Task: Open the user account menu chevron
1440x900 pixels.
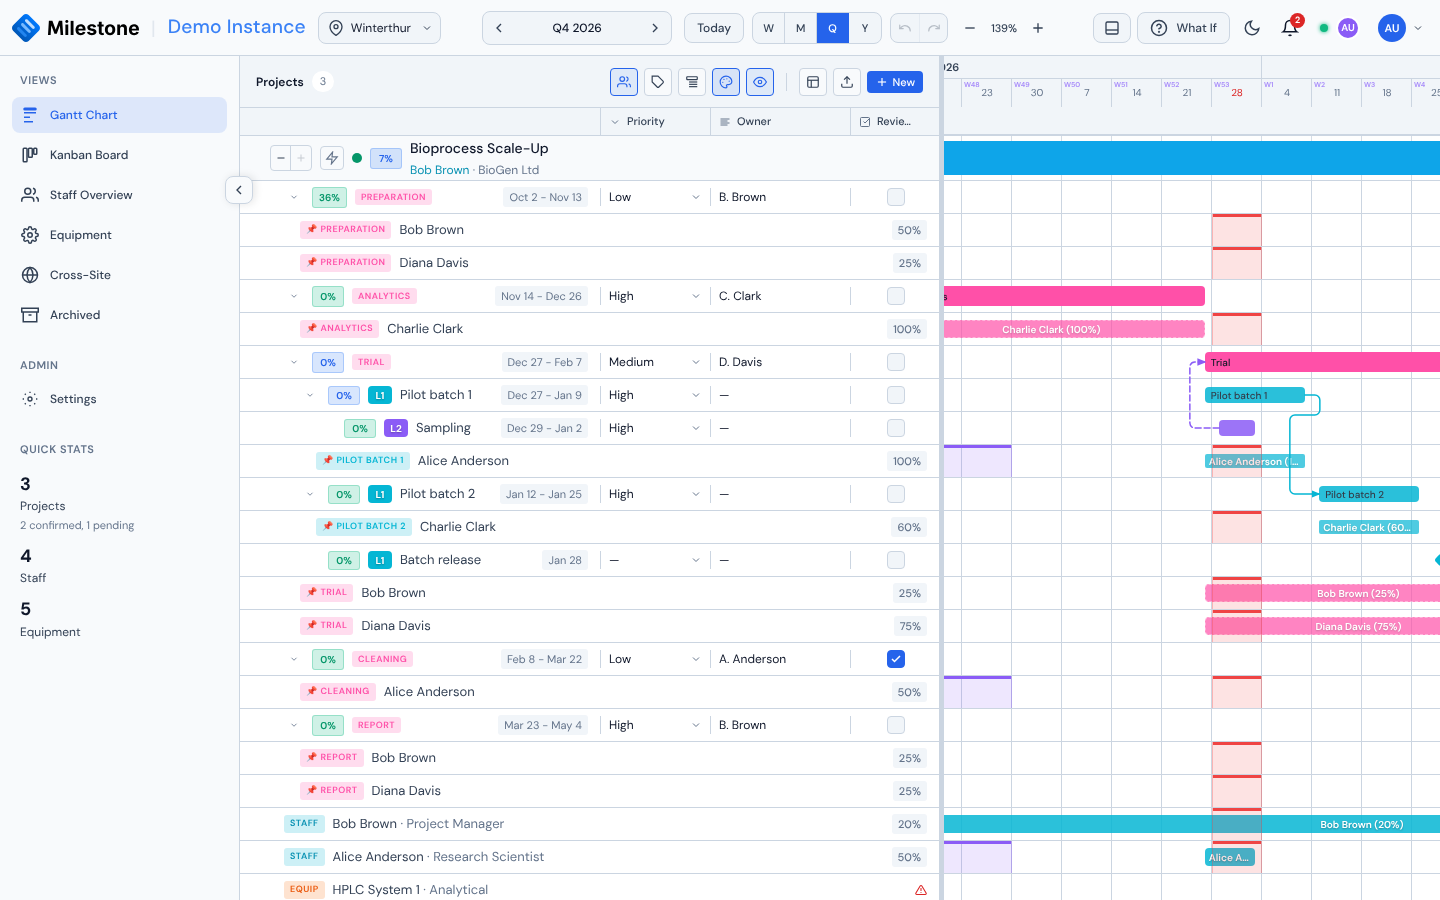Action: pyautogui.click(x=1418, y=28)
